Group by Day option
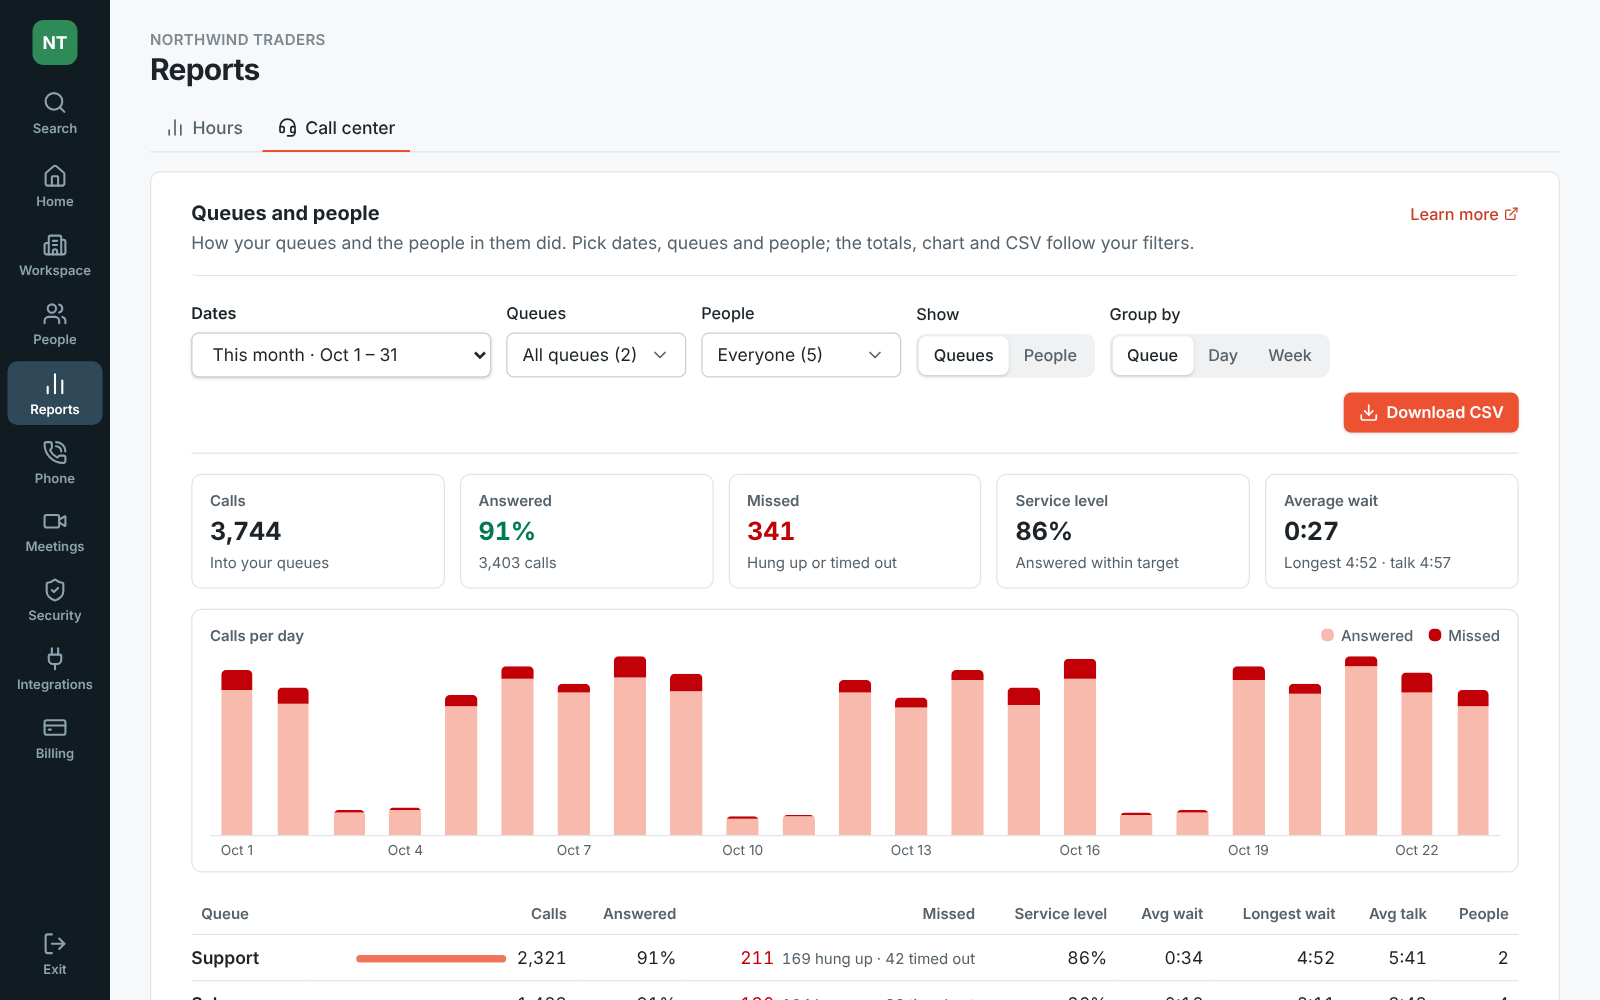1600x1000 pixels. coord(1223,356)
